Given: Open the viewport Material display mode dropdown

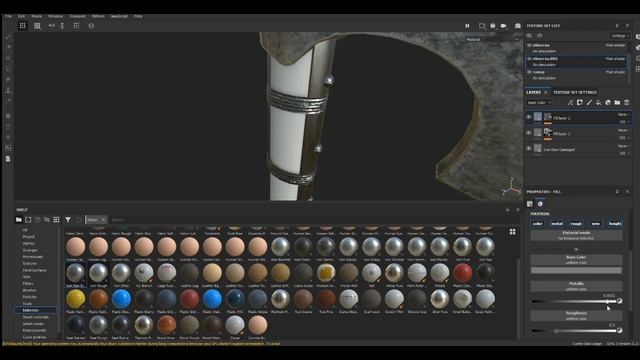Looking at the screenshot, I should click(493, 40).
